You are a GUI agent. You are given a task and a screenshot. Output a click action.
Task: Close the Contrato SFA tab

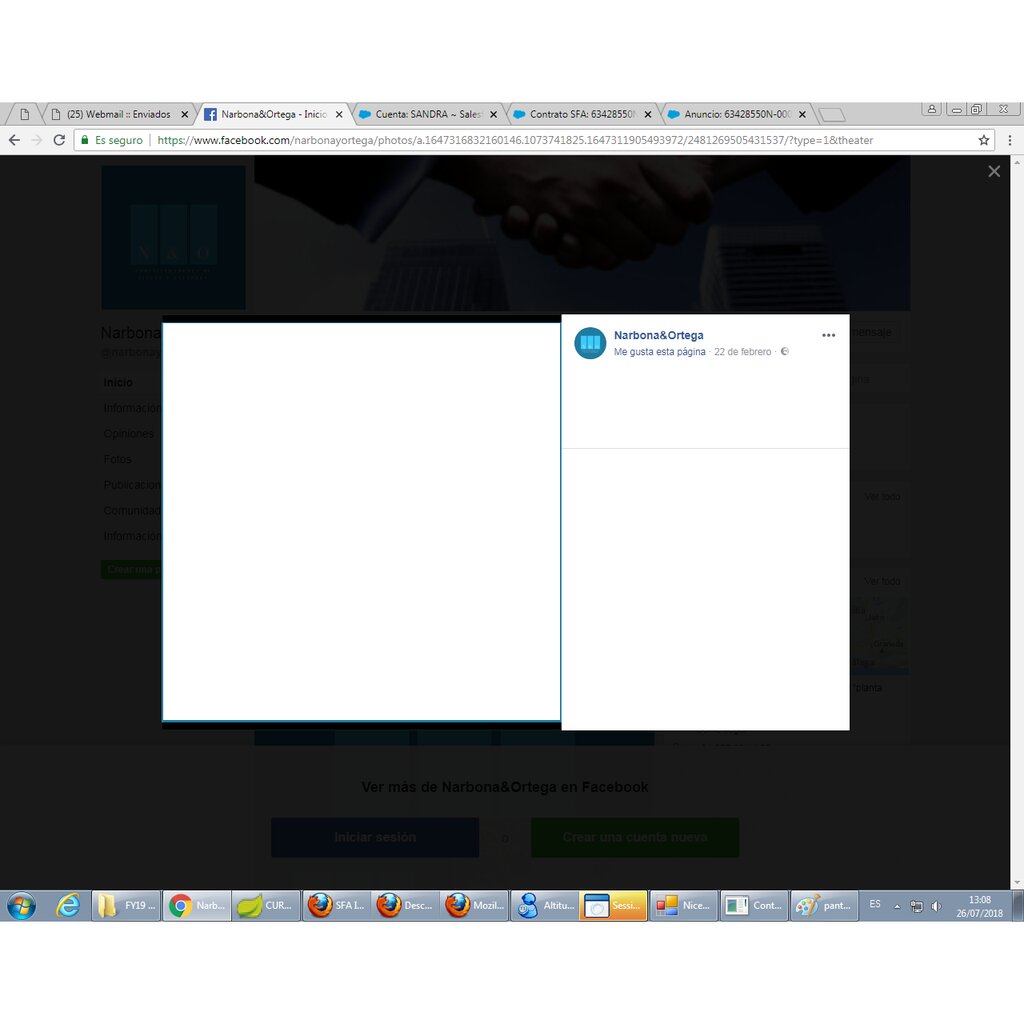[x=648, y=114]
